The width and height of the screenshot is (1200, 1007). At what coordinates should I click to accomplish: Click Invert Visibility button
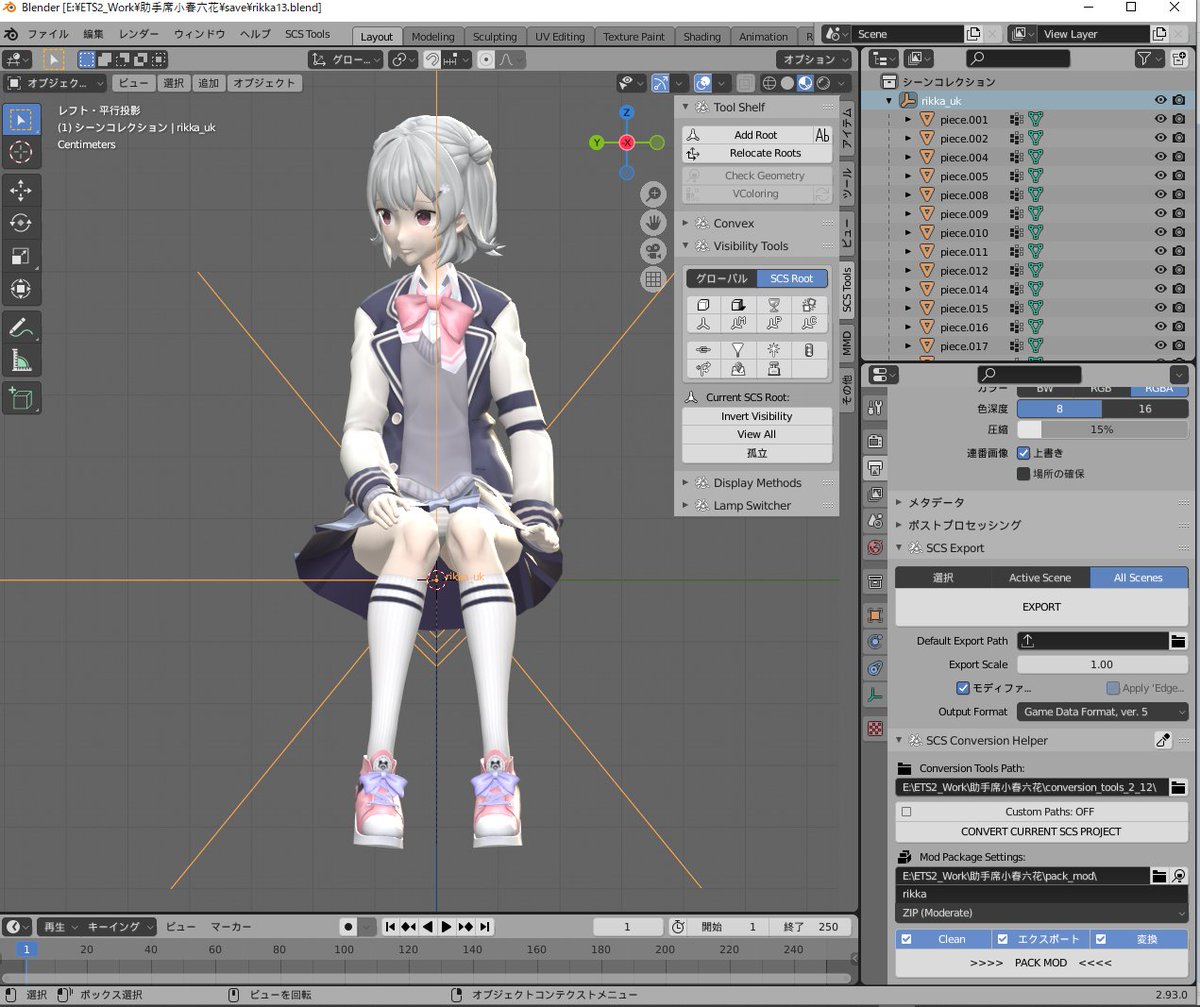tap(757, 416)
